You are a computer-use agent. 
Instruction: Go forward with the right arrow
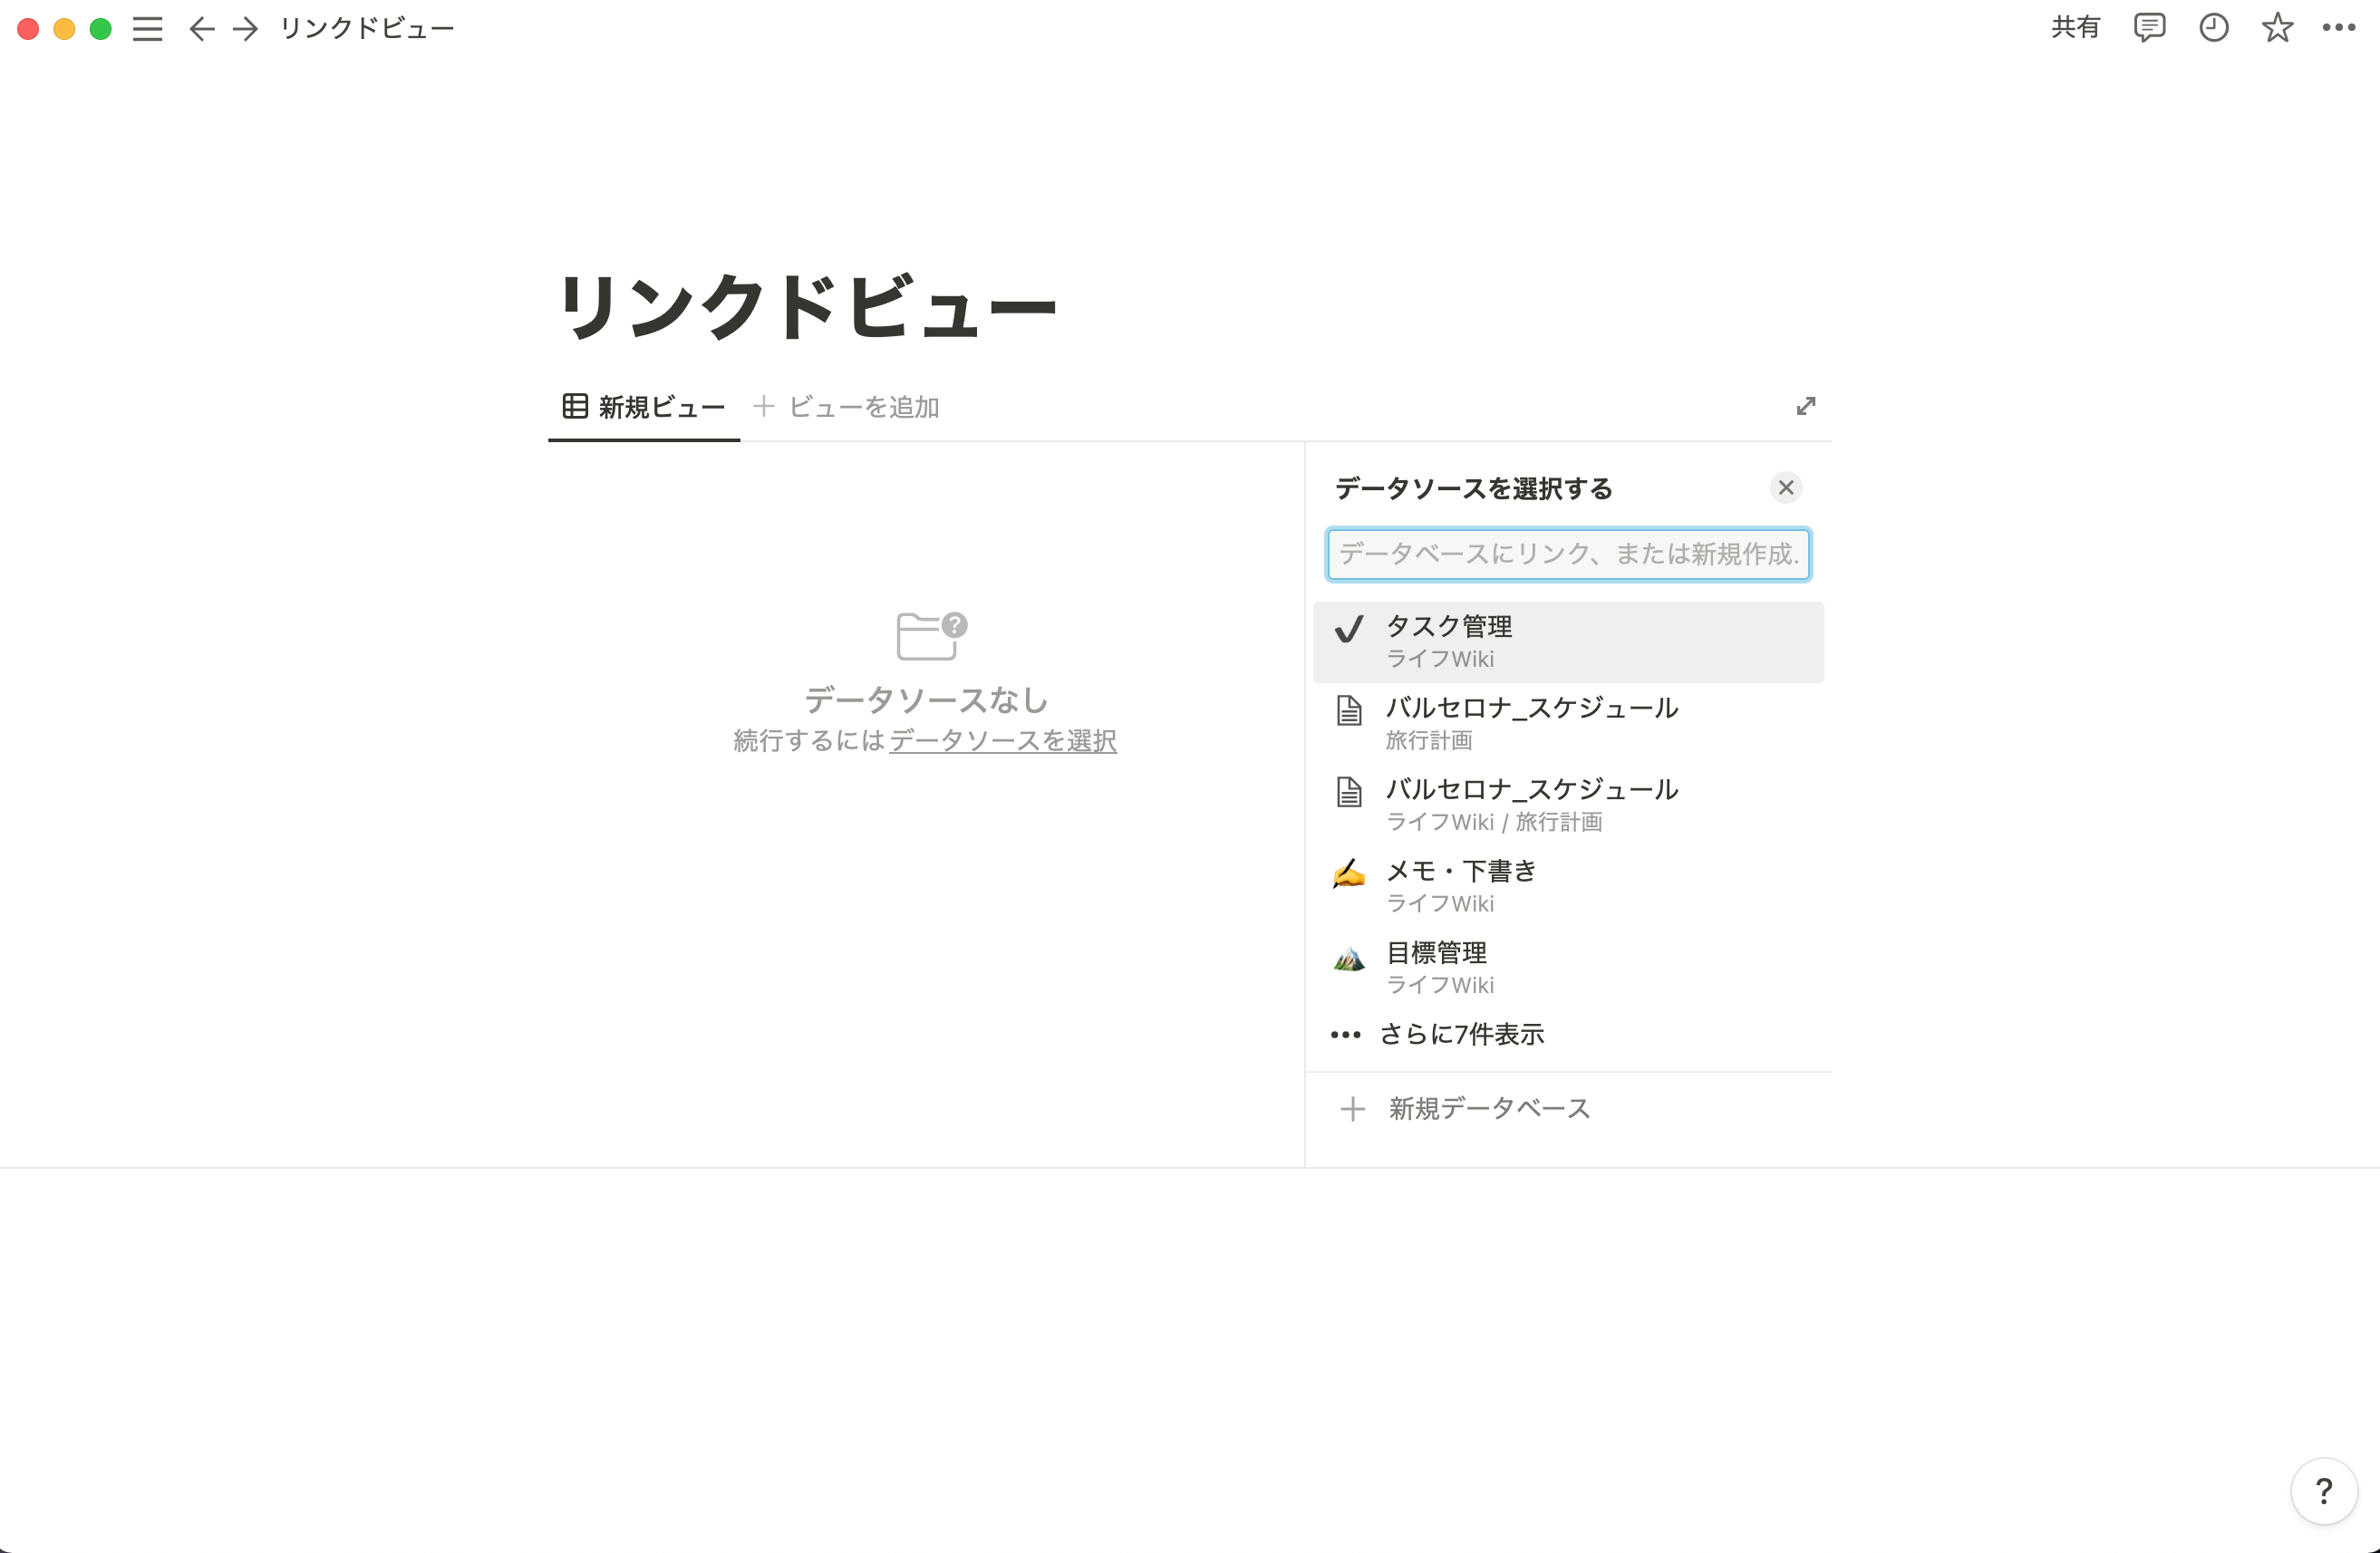pyautogui.click(x=245, y=29)
